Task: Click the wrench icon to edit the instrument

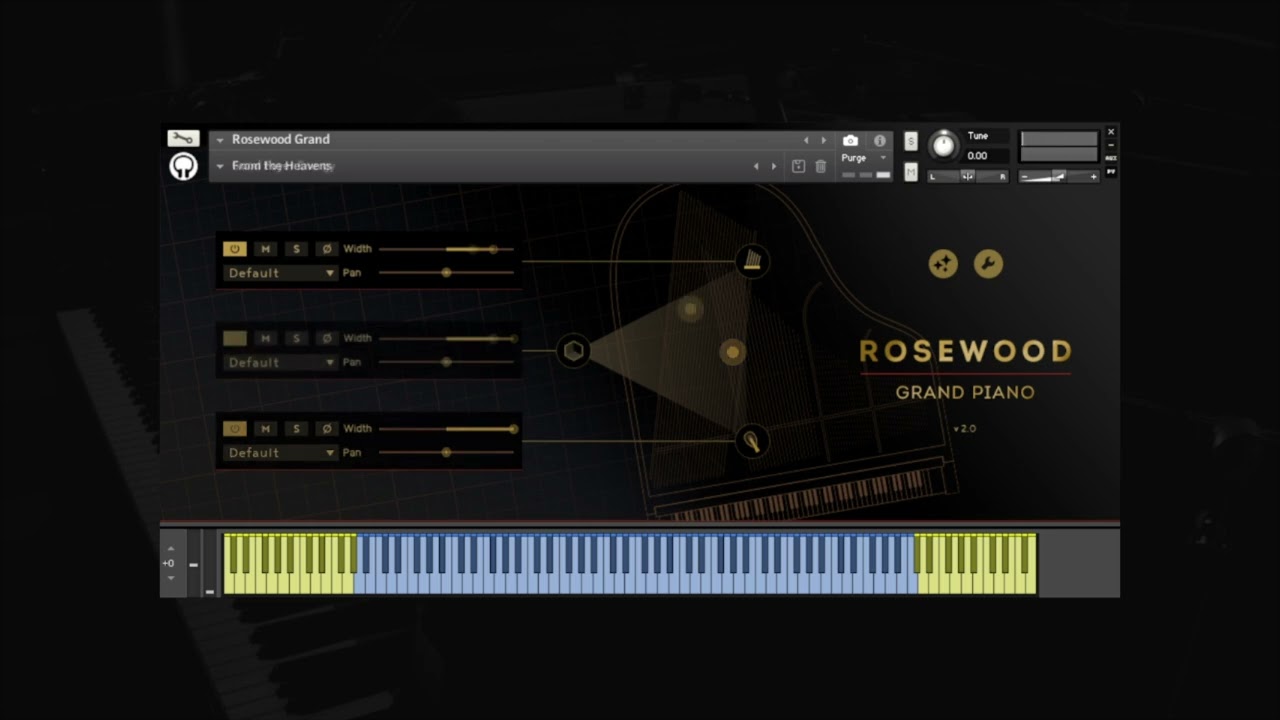Action: click(182, 138)
